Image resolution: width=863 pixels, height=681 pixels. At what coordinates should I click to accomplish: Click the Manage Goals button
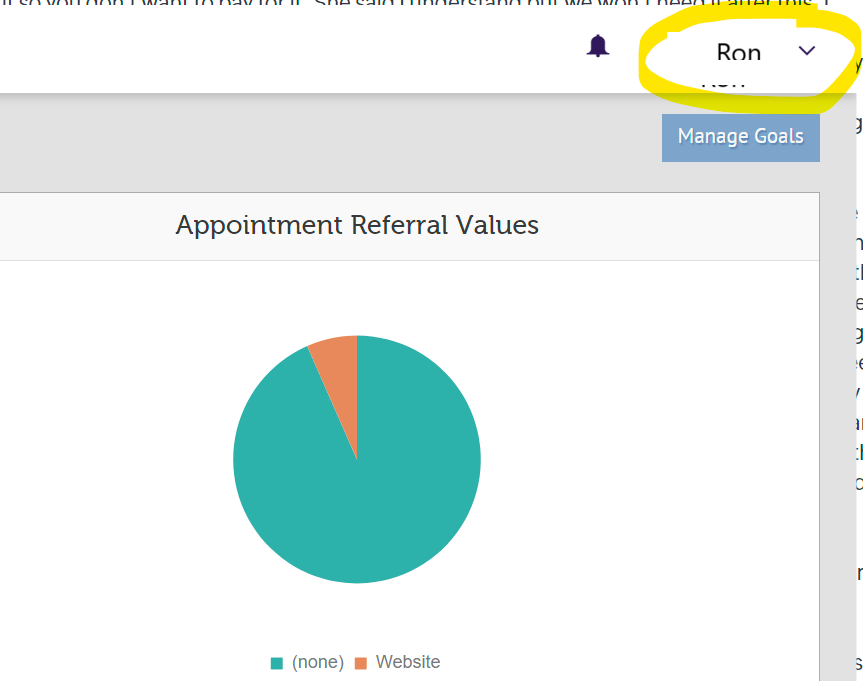tap(740, 137)
